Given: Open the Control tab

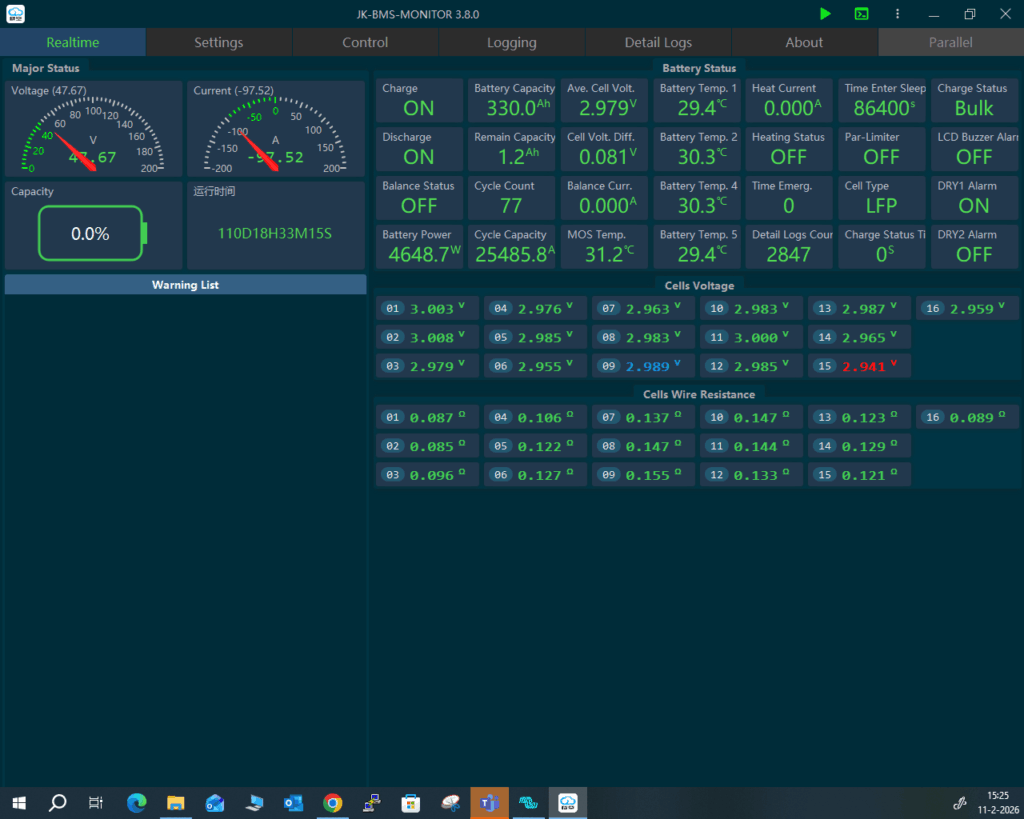Looking at the screenshot, I should click(365, 42).
